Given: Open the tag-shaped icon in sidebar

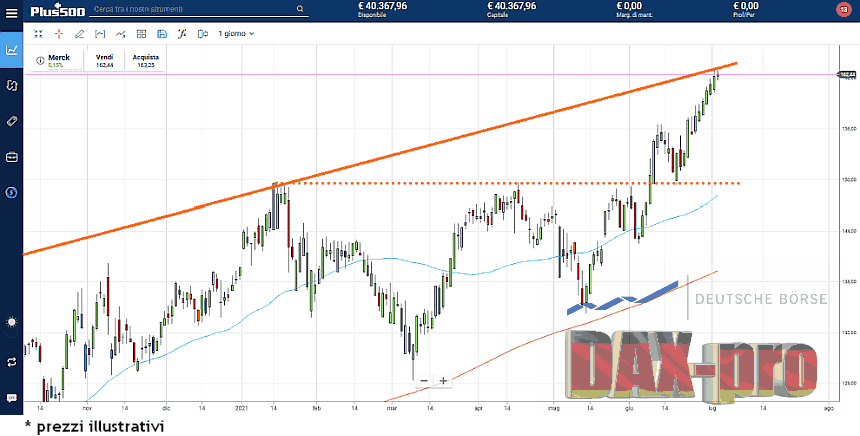Looking at the screenshot, I should 12,121.
